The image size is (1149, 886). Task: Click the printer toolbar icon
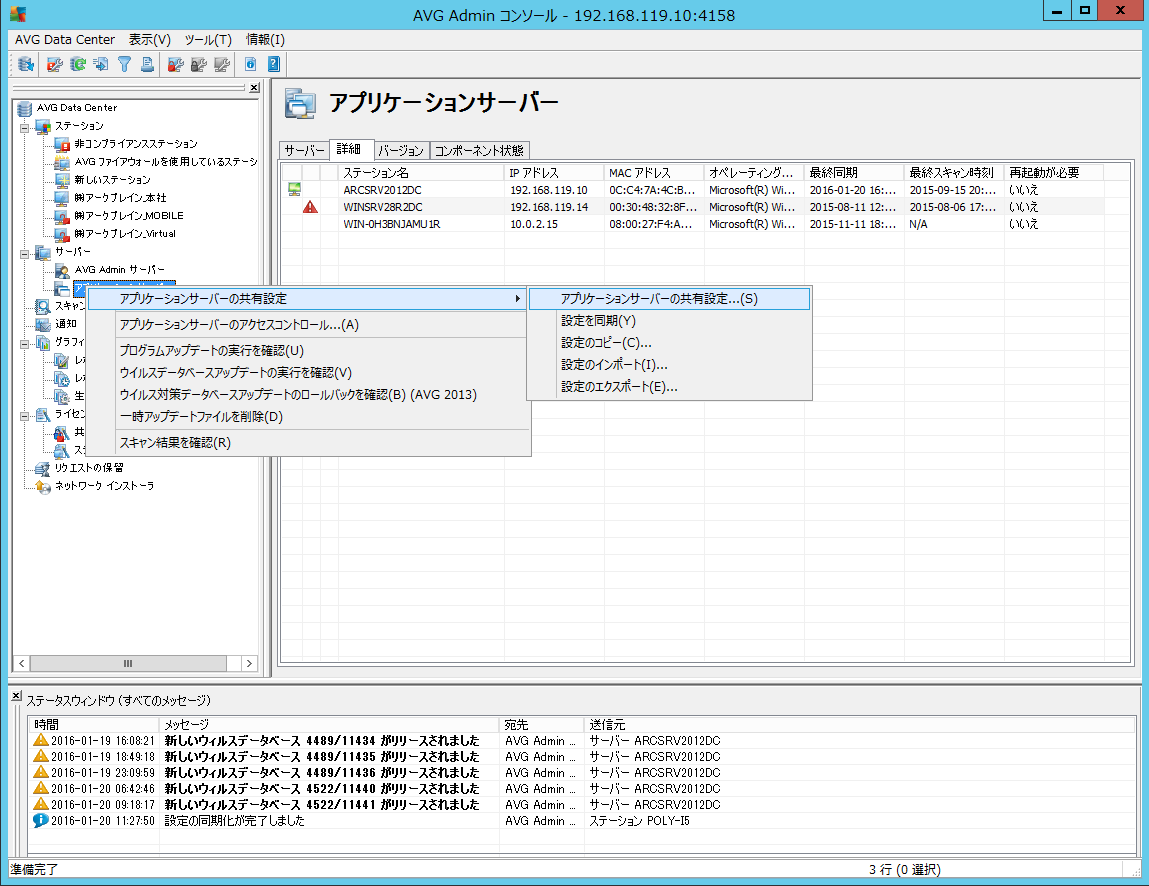pyautogui.click(x=147, y=64)
